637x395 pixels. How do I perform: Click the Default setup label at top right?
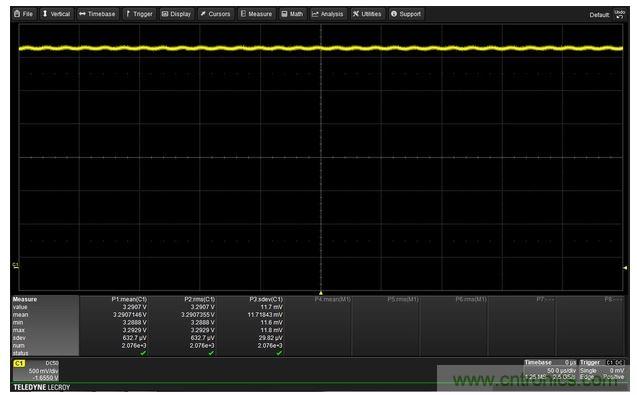[599, 15]
